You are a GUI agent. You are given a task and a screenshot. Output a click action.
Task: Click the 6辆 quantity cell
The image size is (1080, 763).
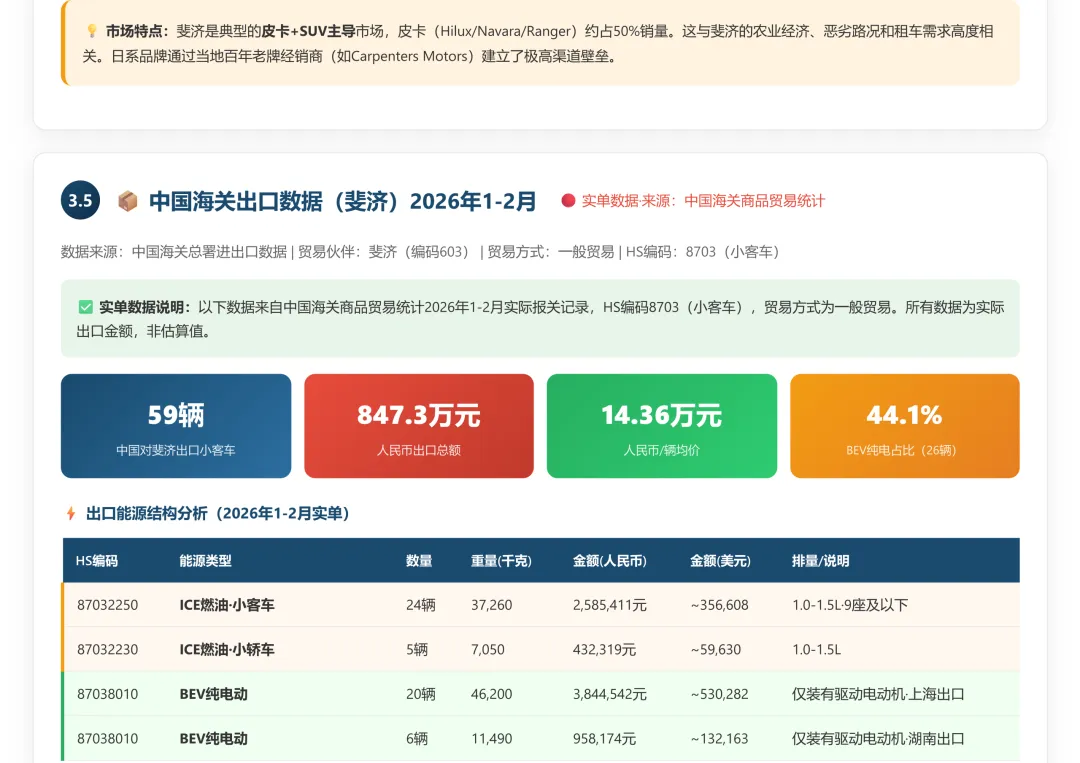click(417, 738)
